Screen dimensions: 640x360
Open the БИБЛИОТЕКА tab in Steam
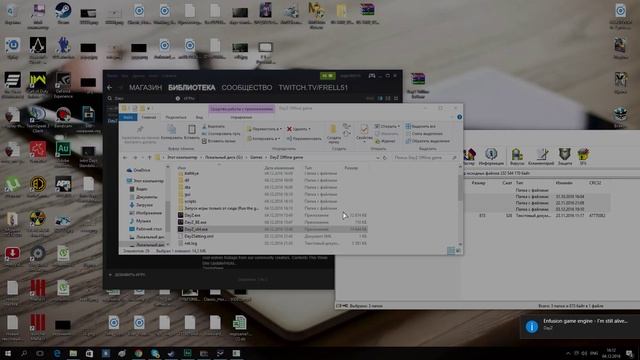(191, 87)
